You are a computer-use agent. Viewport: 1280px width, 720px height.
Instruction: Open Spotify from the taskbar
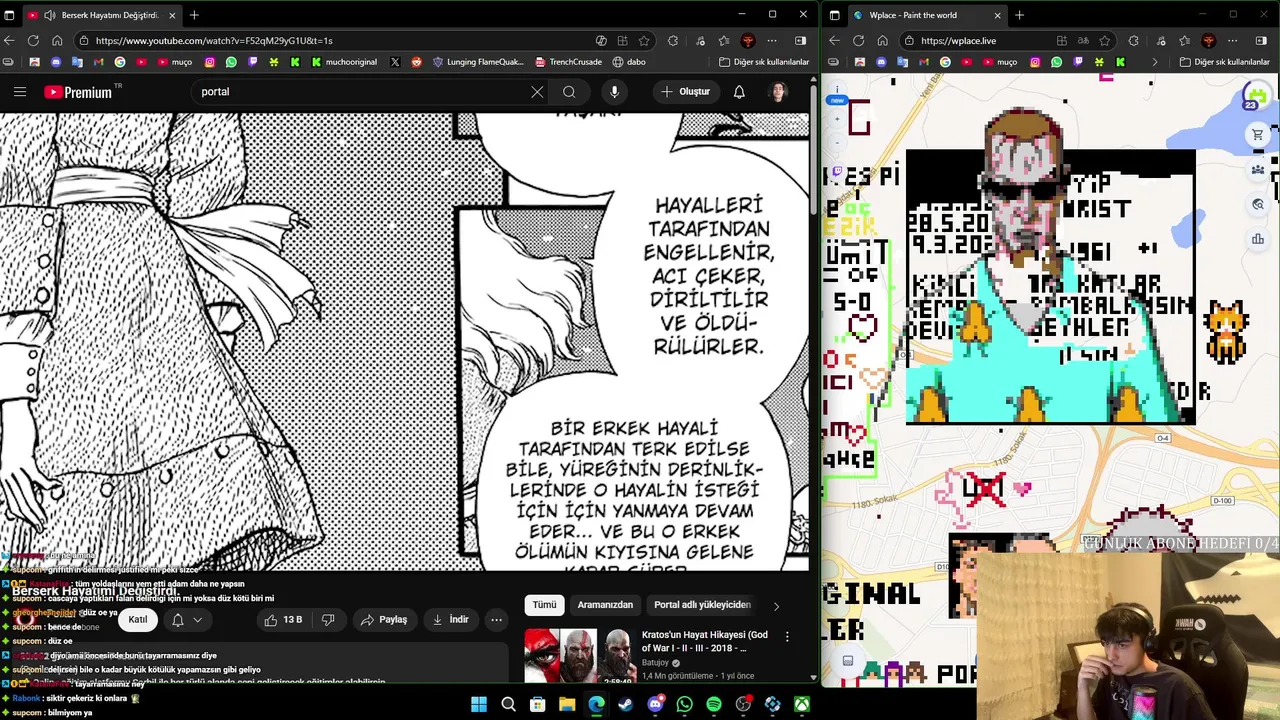click(x=713, y=705)
